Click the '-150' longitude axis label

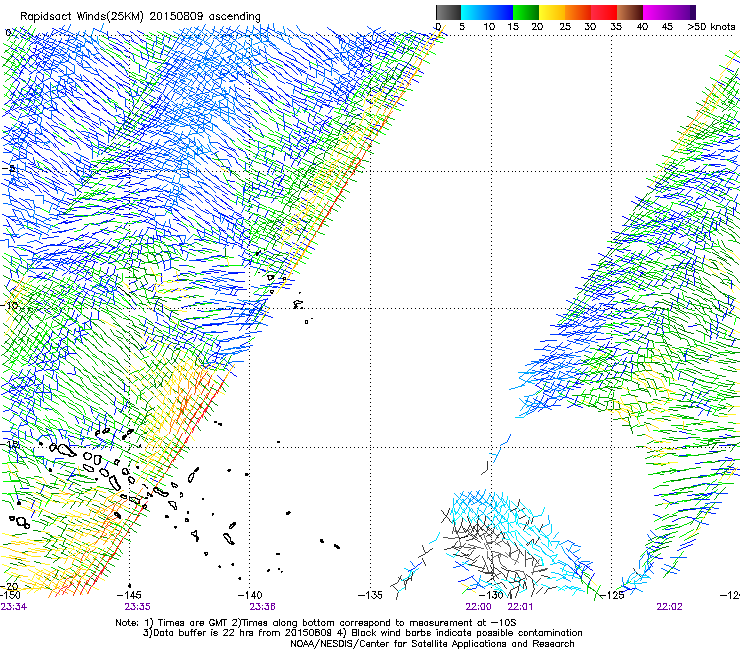[x=10, y=595]
